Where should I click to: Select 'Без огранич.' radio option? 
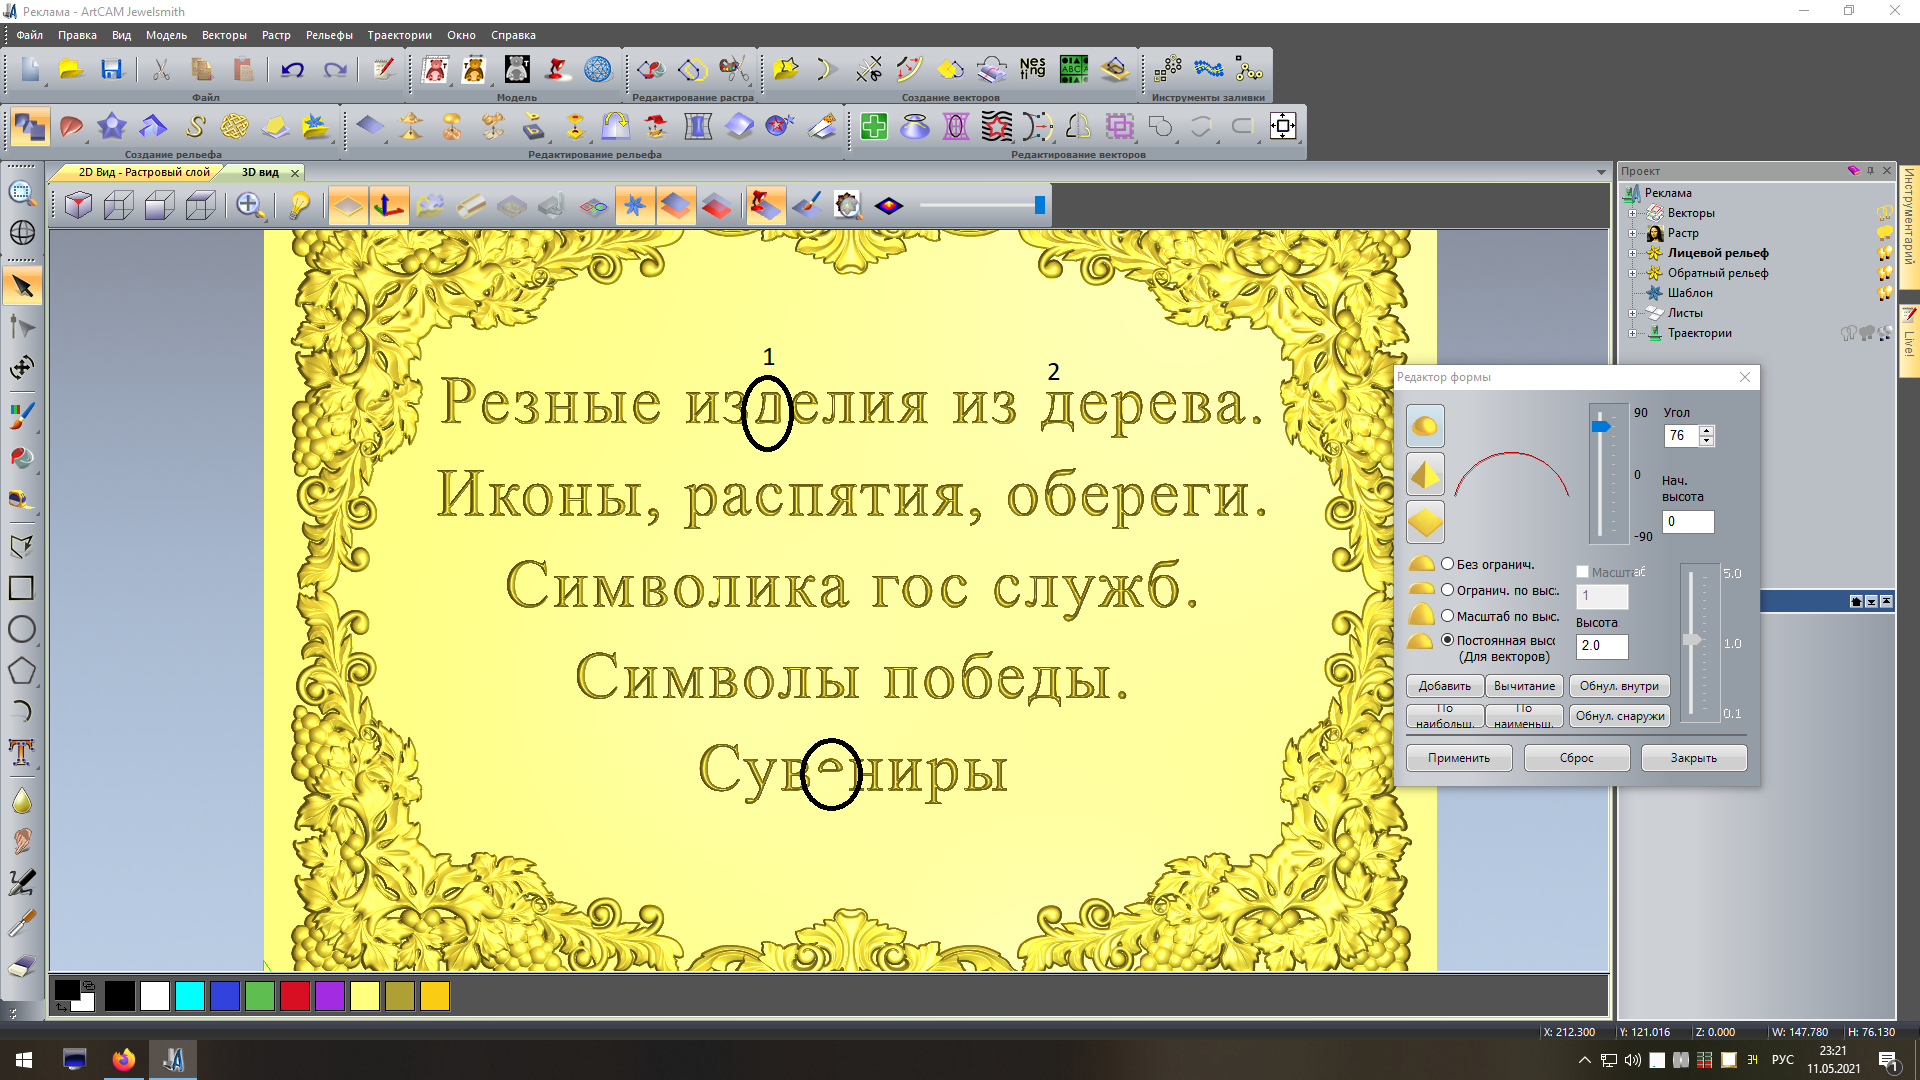[x=1447, y=564]
